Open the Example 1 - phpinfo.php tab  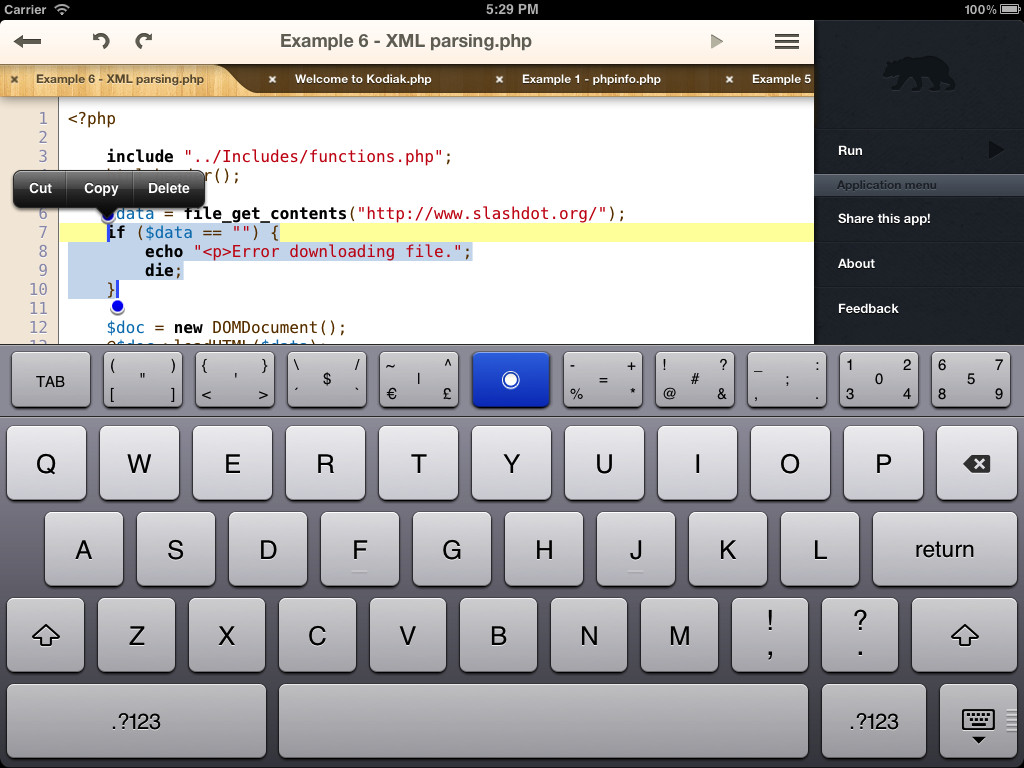(x=591, y=79)
